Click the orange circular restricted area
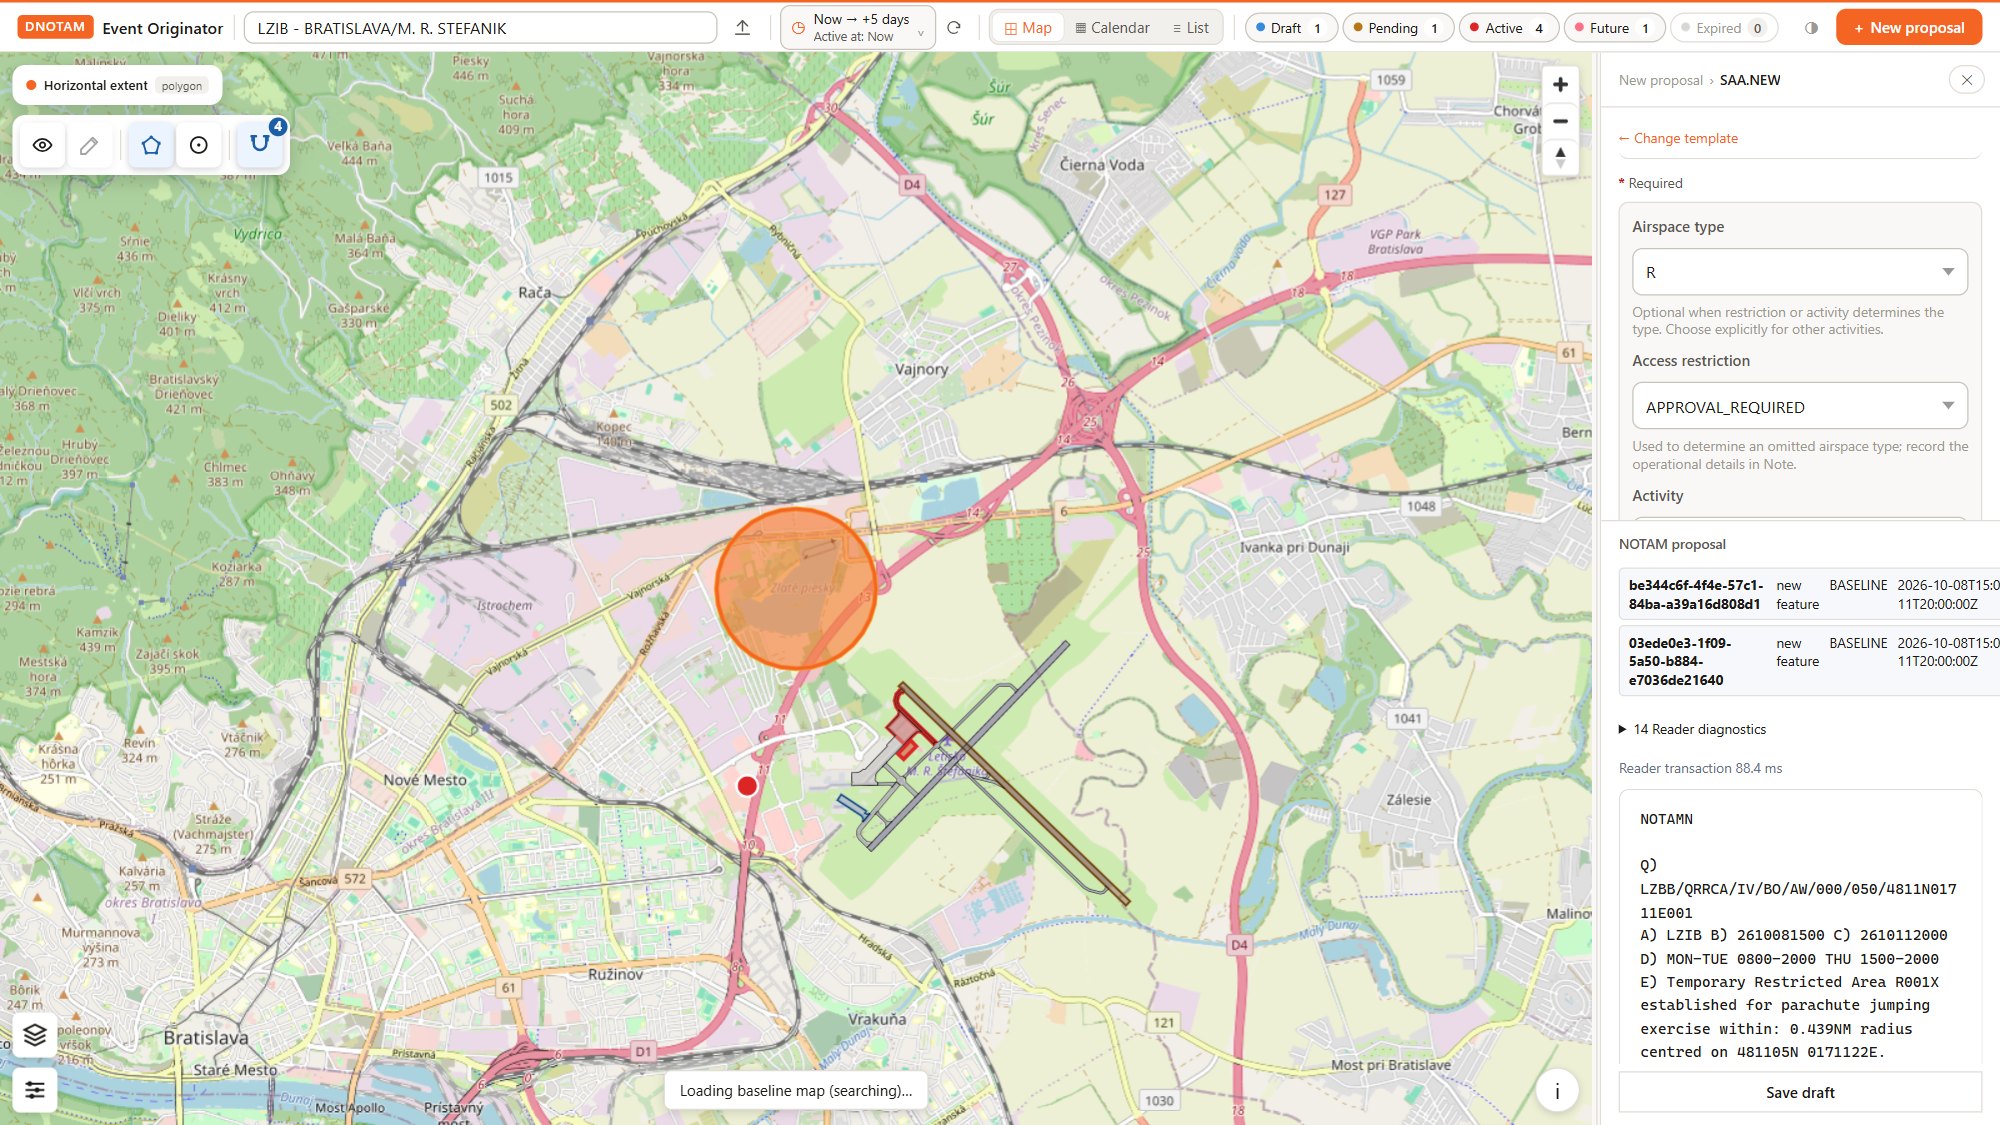 795,589
